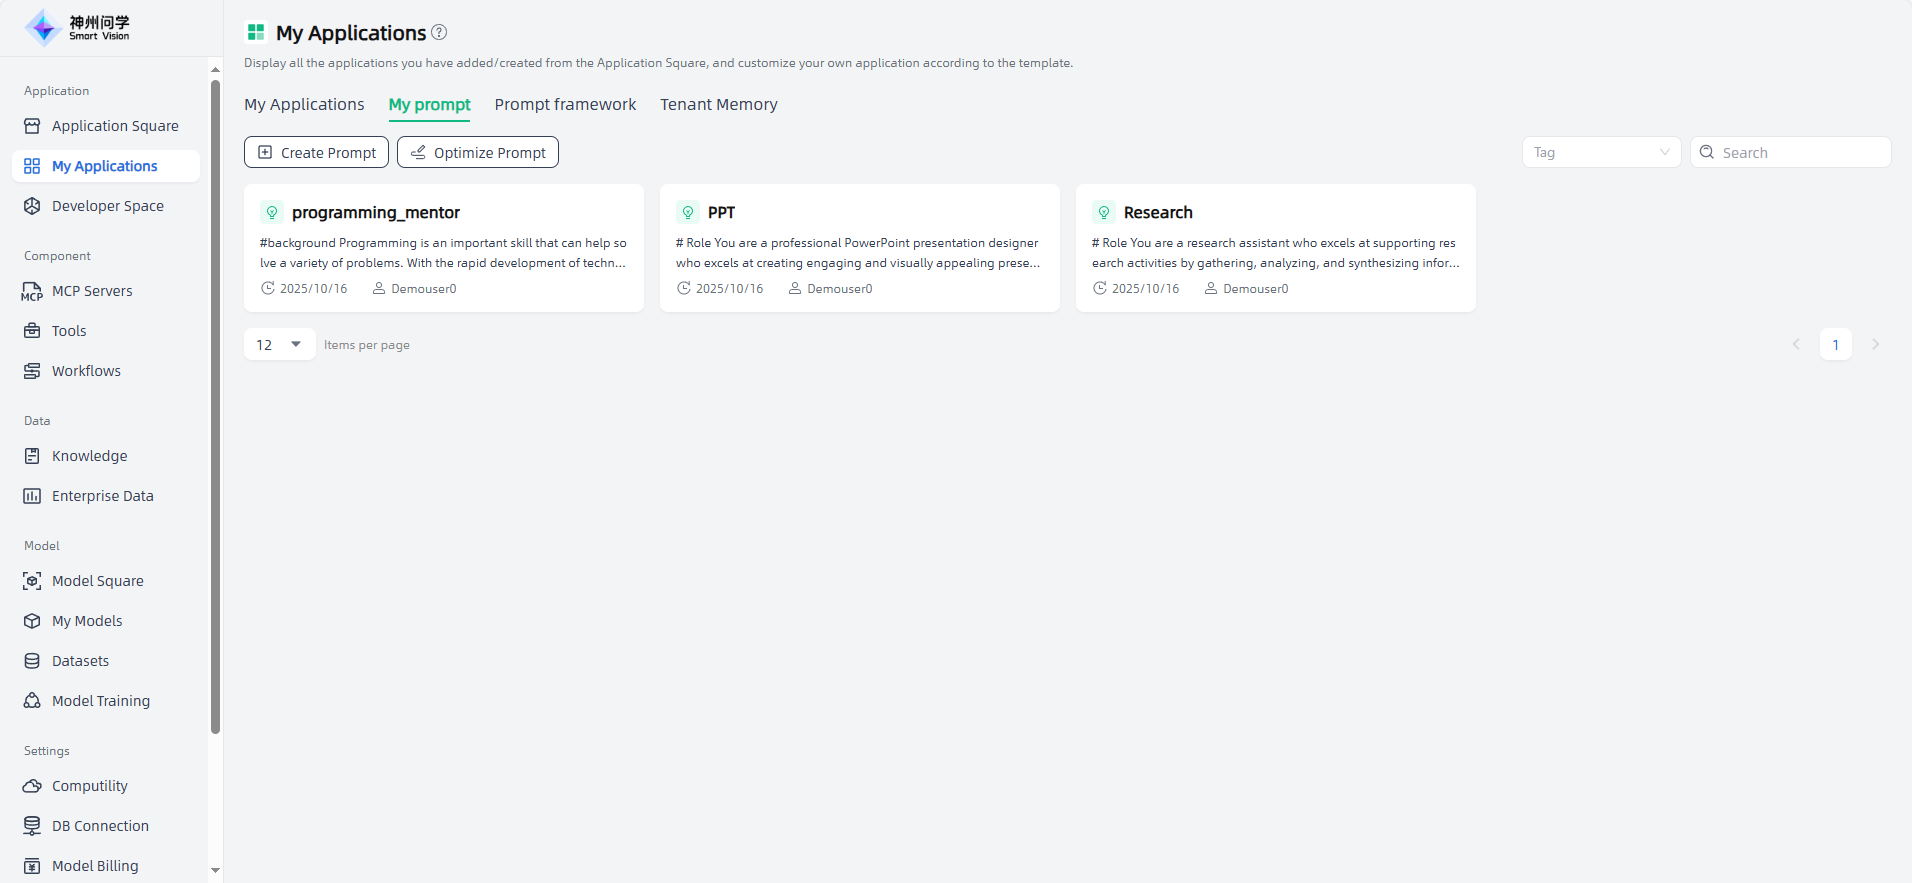The image size is (1912, 883).
Task: Open MCP Servers from sidebar icon
Action: click(x=32, y=291)
